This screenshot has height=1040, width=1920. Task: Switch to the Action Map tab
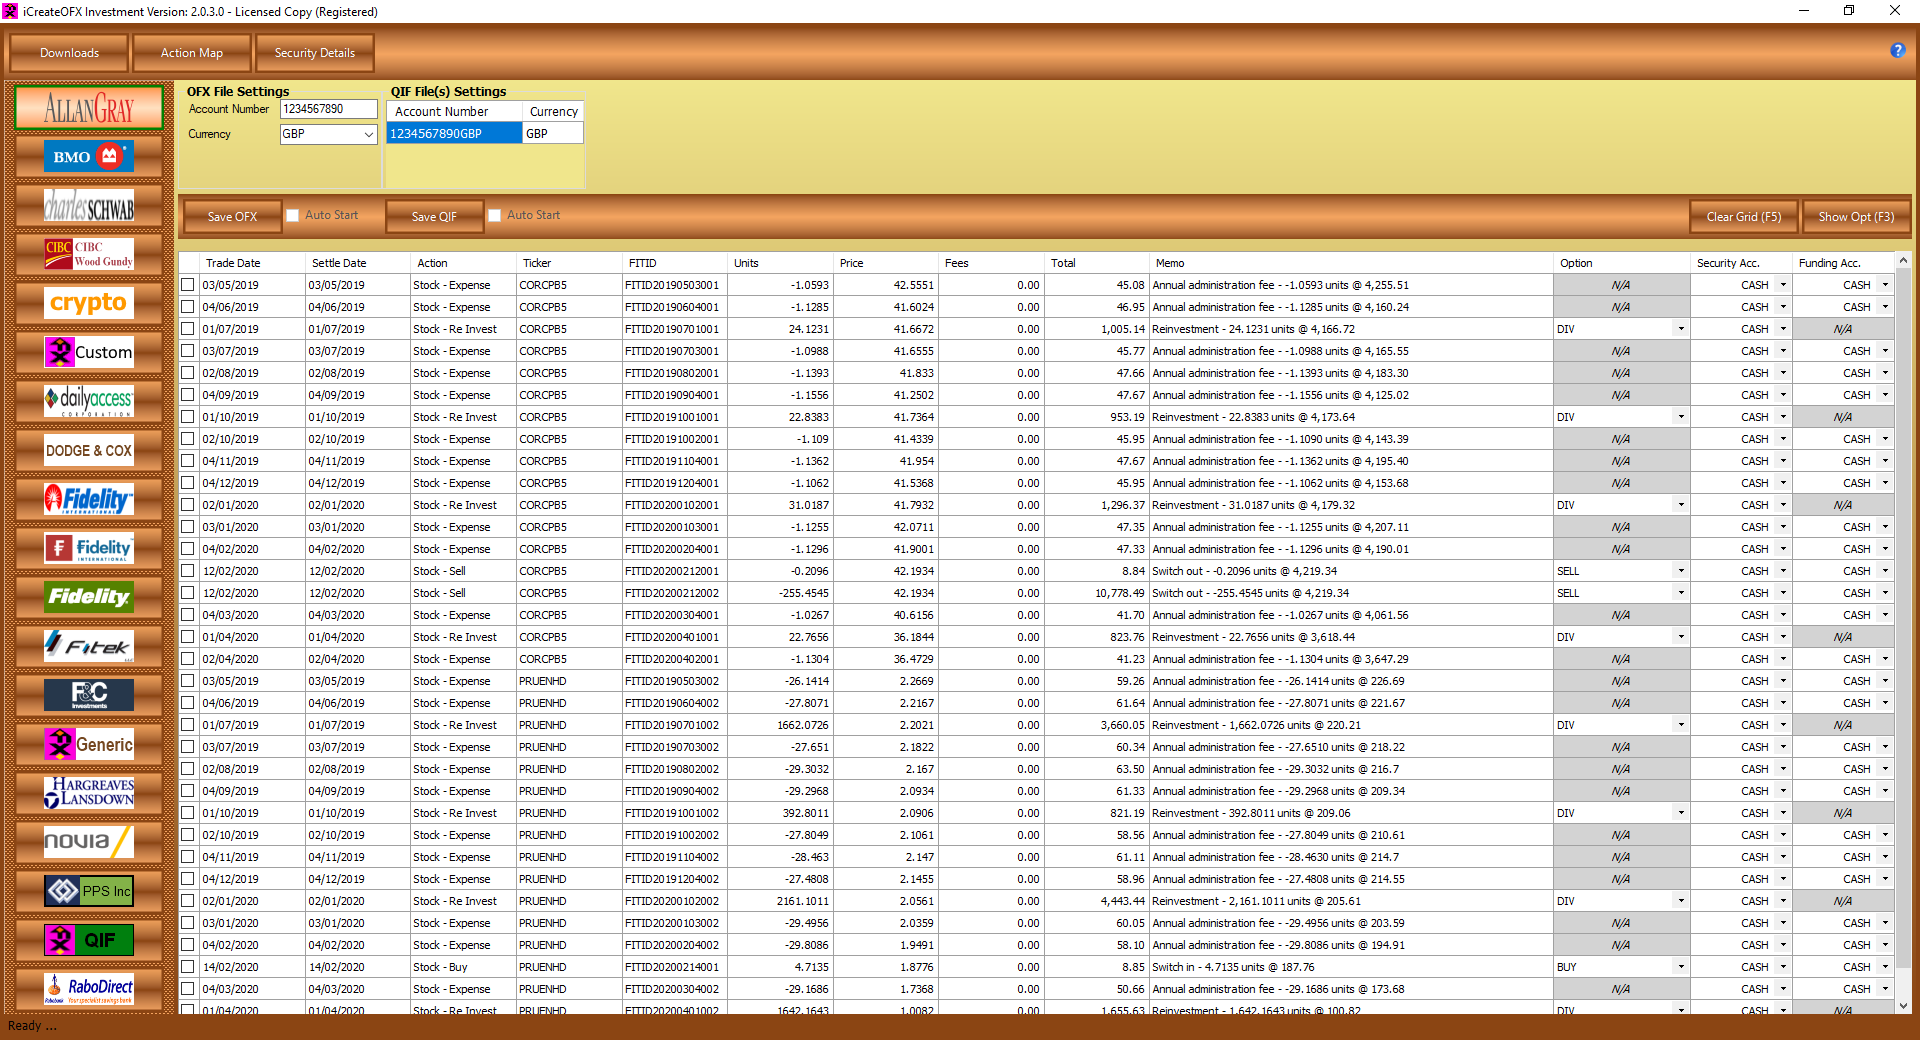(191, 52)
